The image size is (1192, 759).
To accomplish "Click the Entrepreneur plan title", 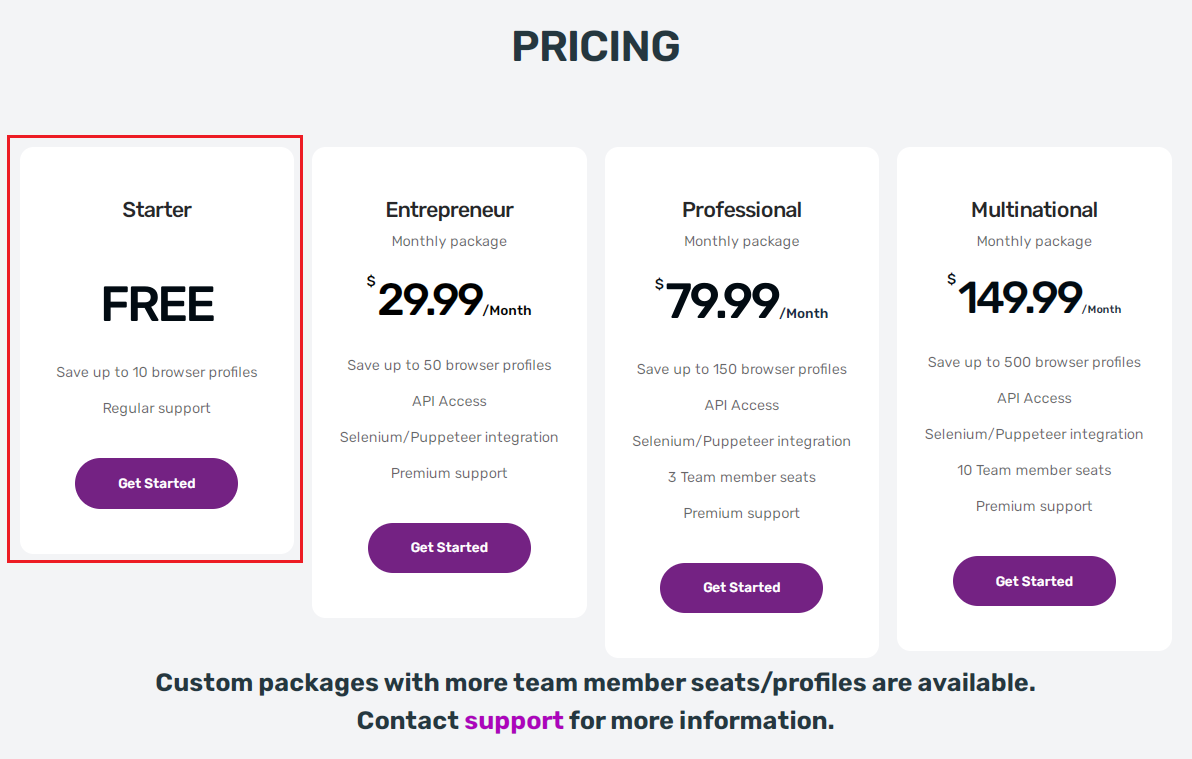I will (449, 210).
